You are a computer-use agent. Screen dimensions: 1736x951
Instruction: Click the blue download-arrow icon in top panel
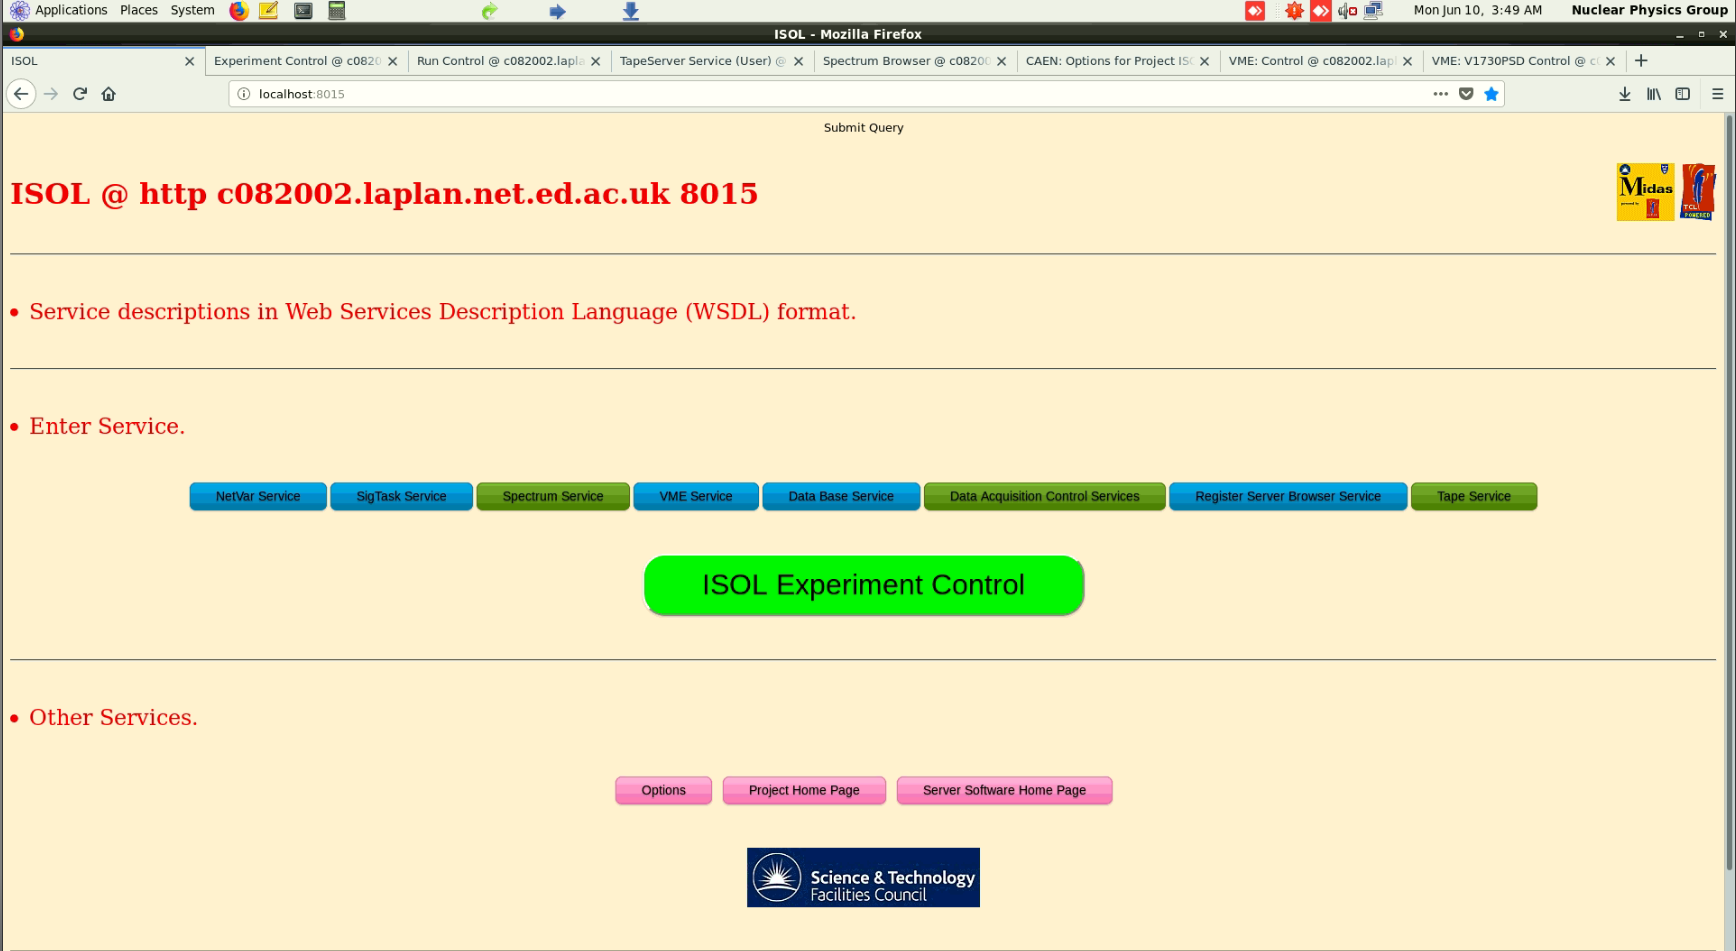pos(631,11)
